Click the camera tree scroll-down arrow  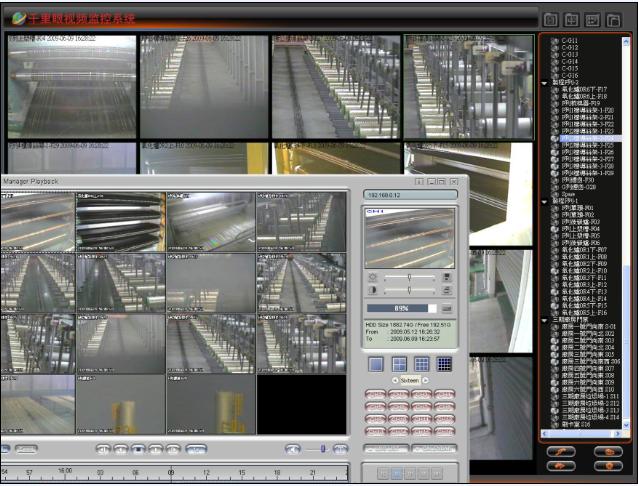coord(626,425)
